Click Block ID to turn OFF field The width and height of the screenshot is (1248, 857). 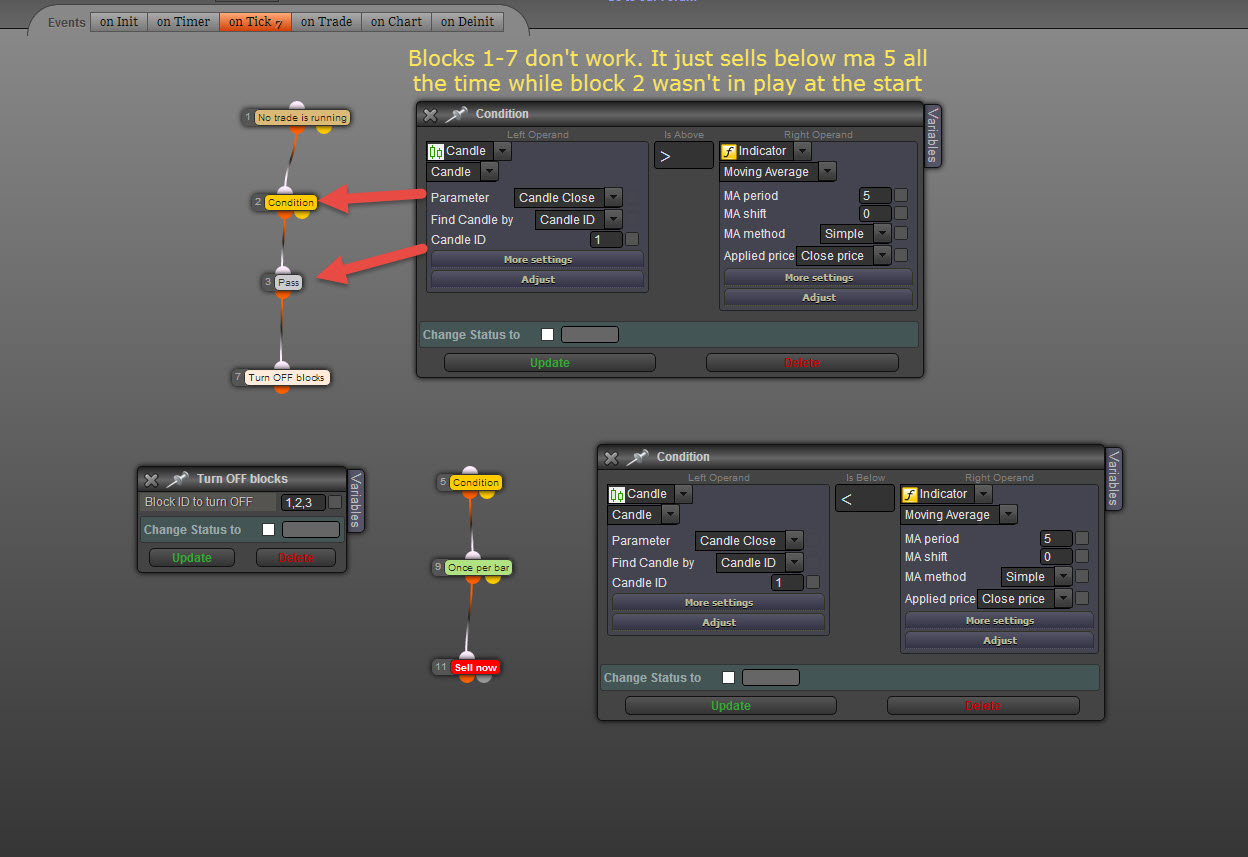[x=303, y=502]
